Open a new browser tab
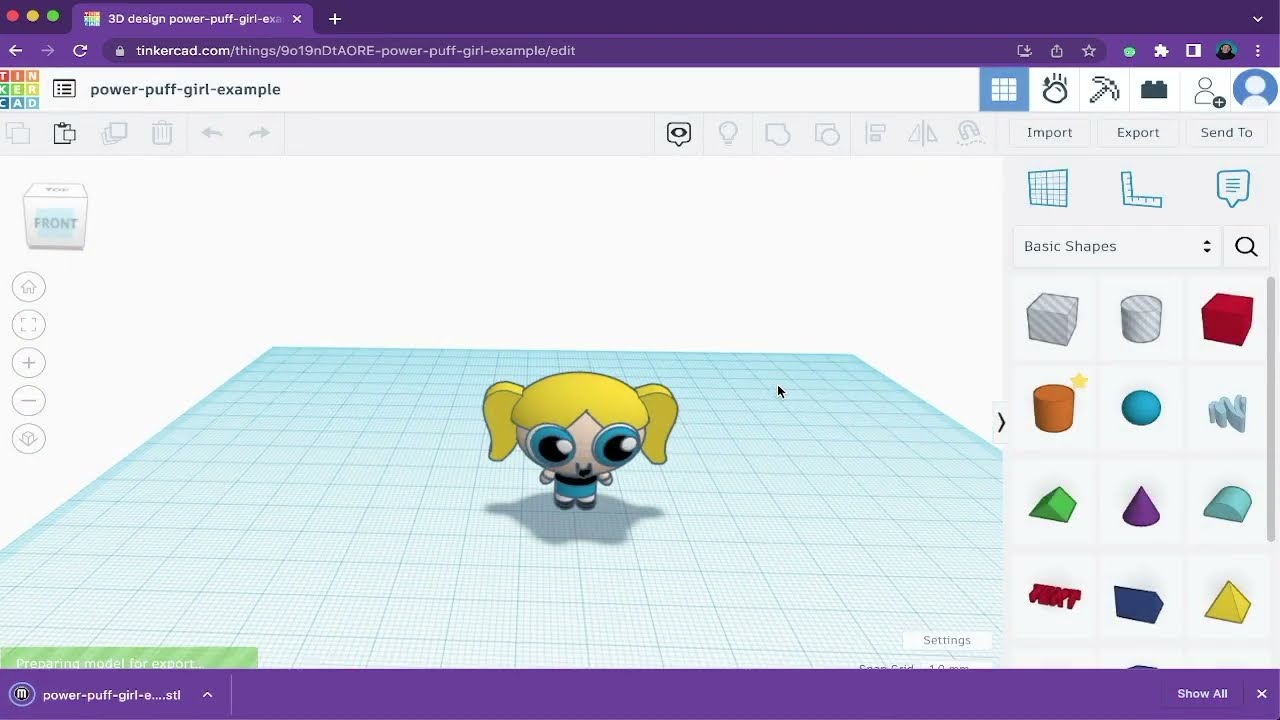 coord(335,19)
